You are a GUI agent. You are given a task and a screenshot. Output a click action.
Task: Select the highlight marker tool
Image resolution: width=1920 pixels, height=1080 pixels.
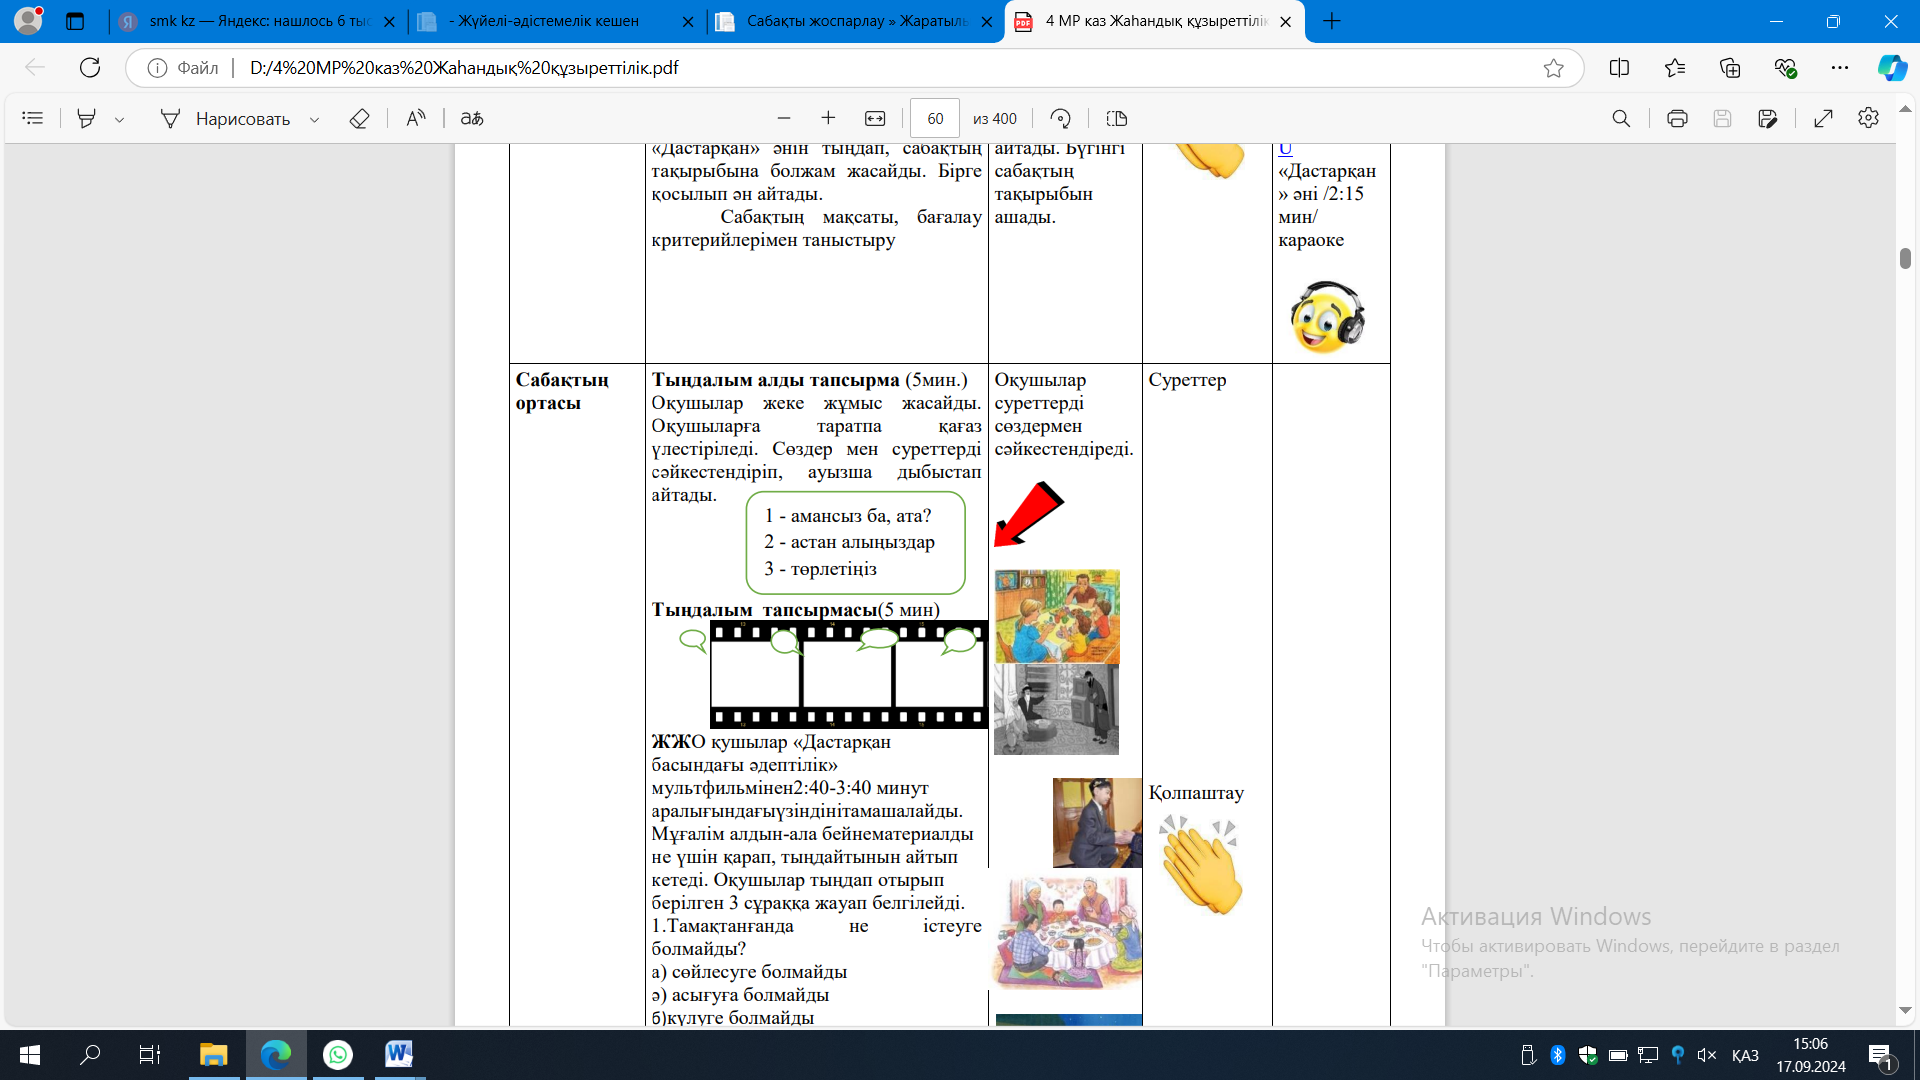(87, 118)
